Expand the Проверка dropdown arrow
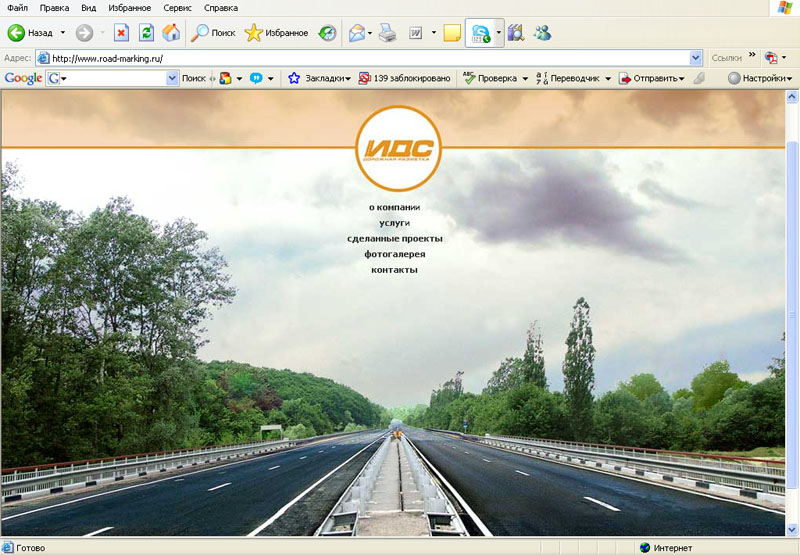 (x=525, y=79)
